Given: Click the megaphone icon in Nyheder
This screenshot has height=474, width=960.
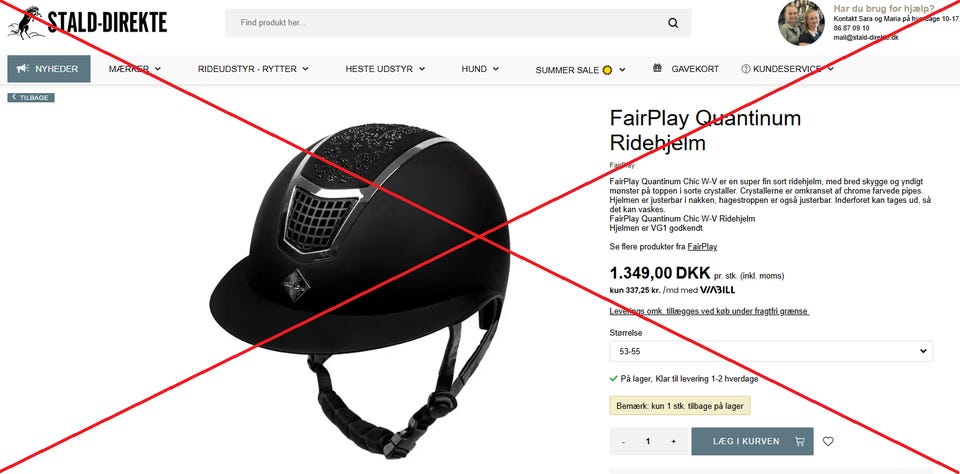Looking at the screenshot, I should point(23,69).
